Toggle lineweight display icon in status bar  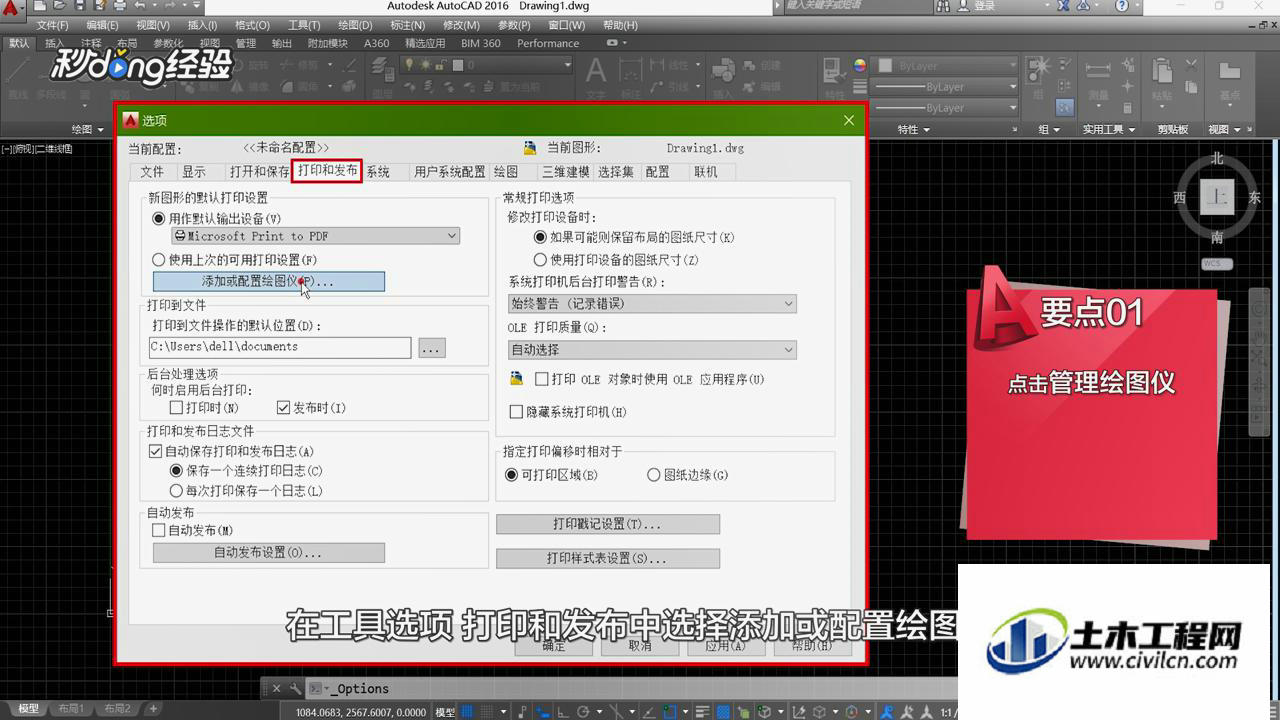[x=703, y=712]
